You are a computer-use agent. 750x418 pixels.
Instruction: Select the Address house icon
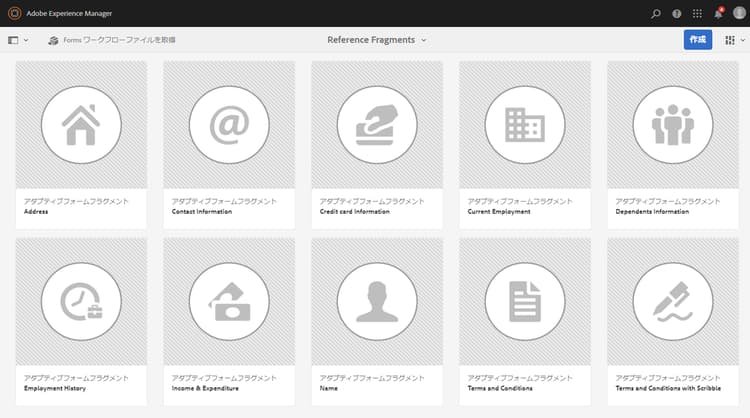(81, 125)
